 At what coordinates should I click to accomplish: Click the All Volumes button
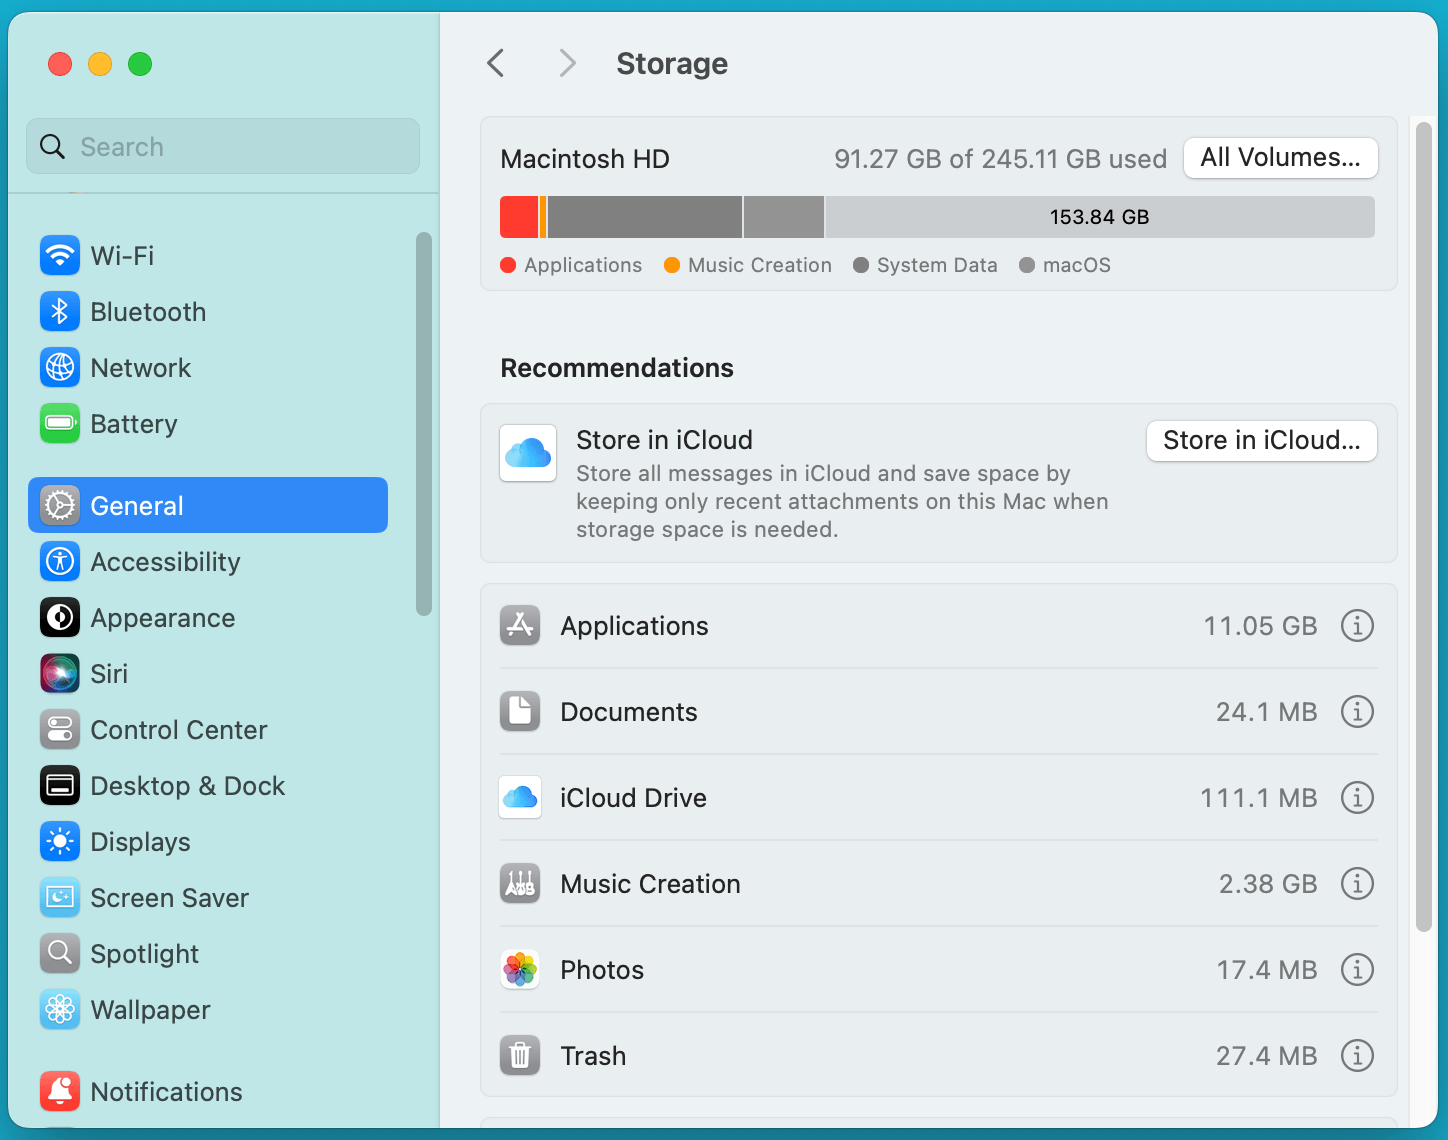pyautogui.click(x=1280, y=157)
